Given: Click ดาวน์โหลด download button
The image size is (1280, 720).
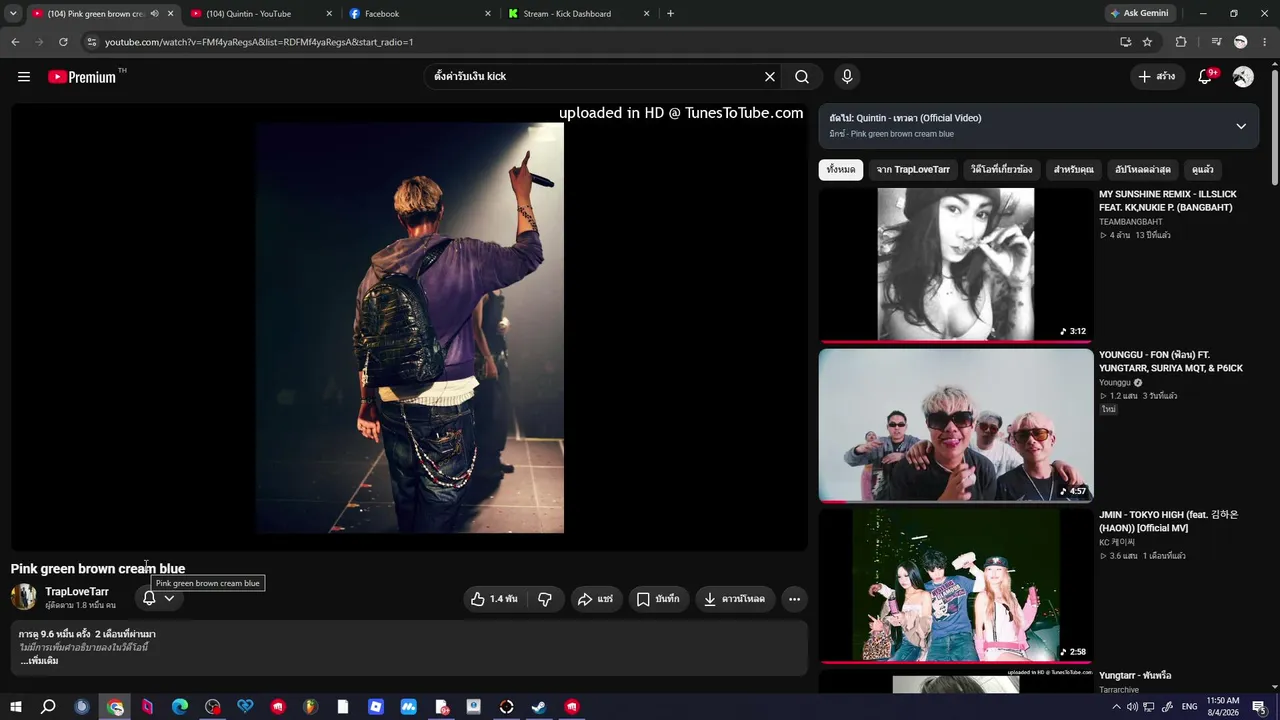Looking at the screenshot, I should click(735, 599).
